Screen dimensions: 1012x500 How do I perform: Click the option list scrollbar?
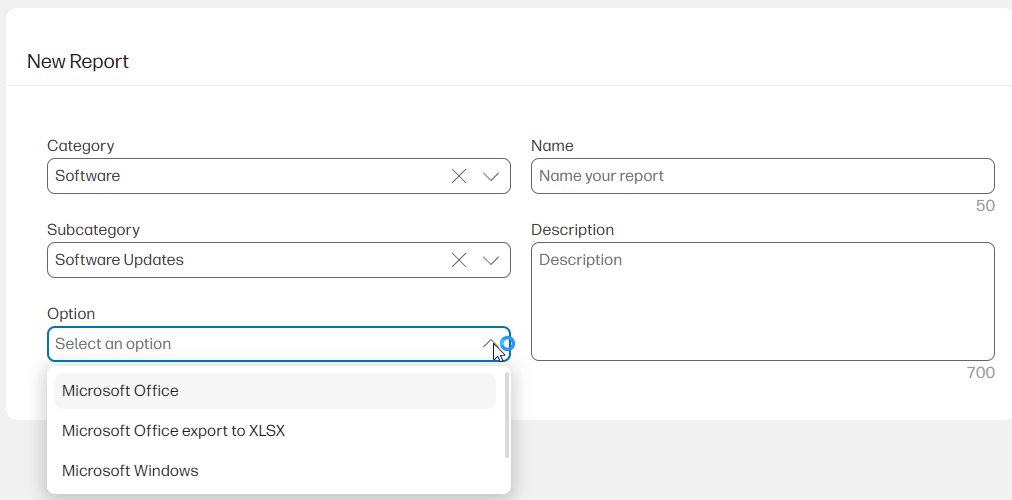(x=507, y=415)
